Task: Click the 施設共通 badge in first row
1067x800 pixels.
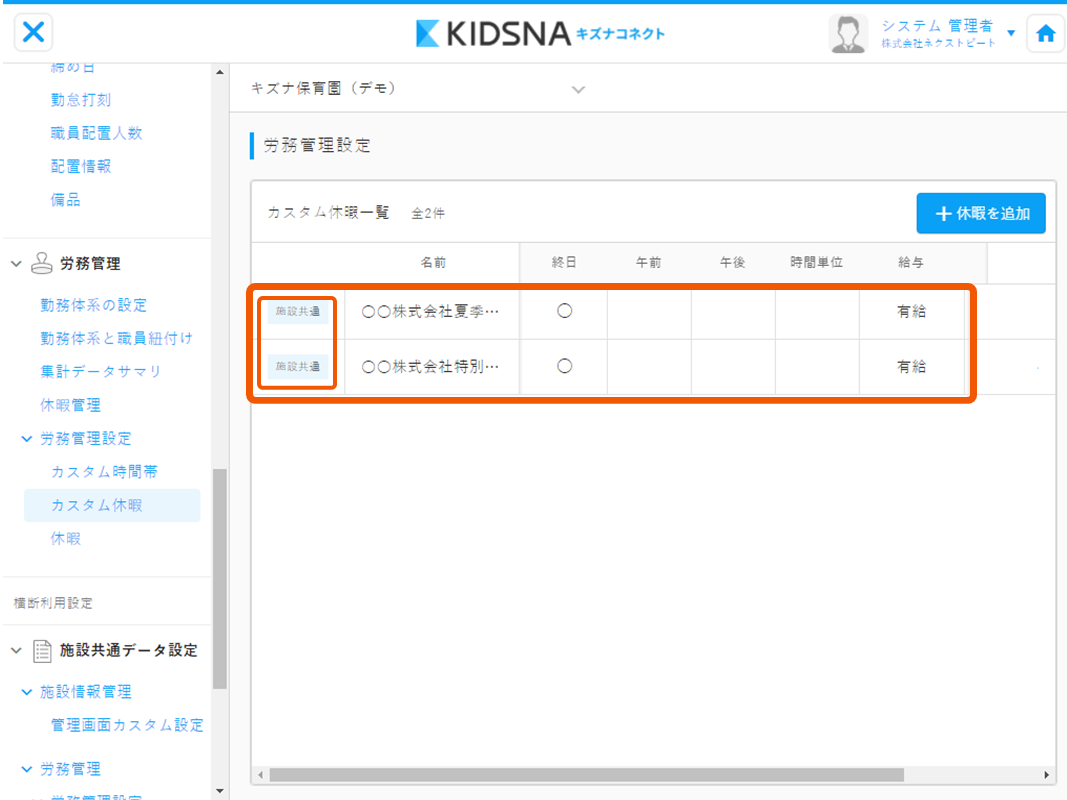Action: click(x=298, y=312)
